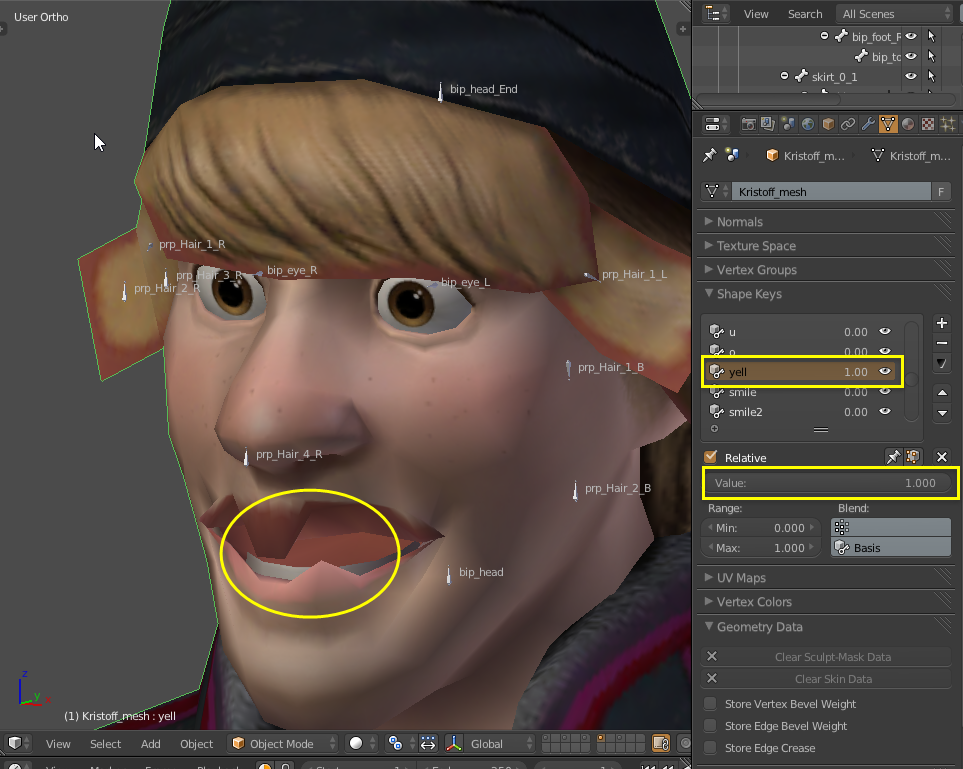Open the 3D View editor type selector
Image resolution: width=963 pixels, height=769 pixels.
(18, 744)
